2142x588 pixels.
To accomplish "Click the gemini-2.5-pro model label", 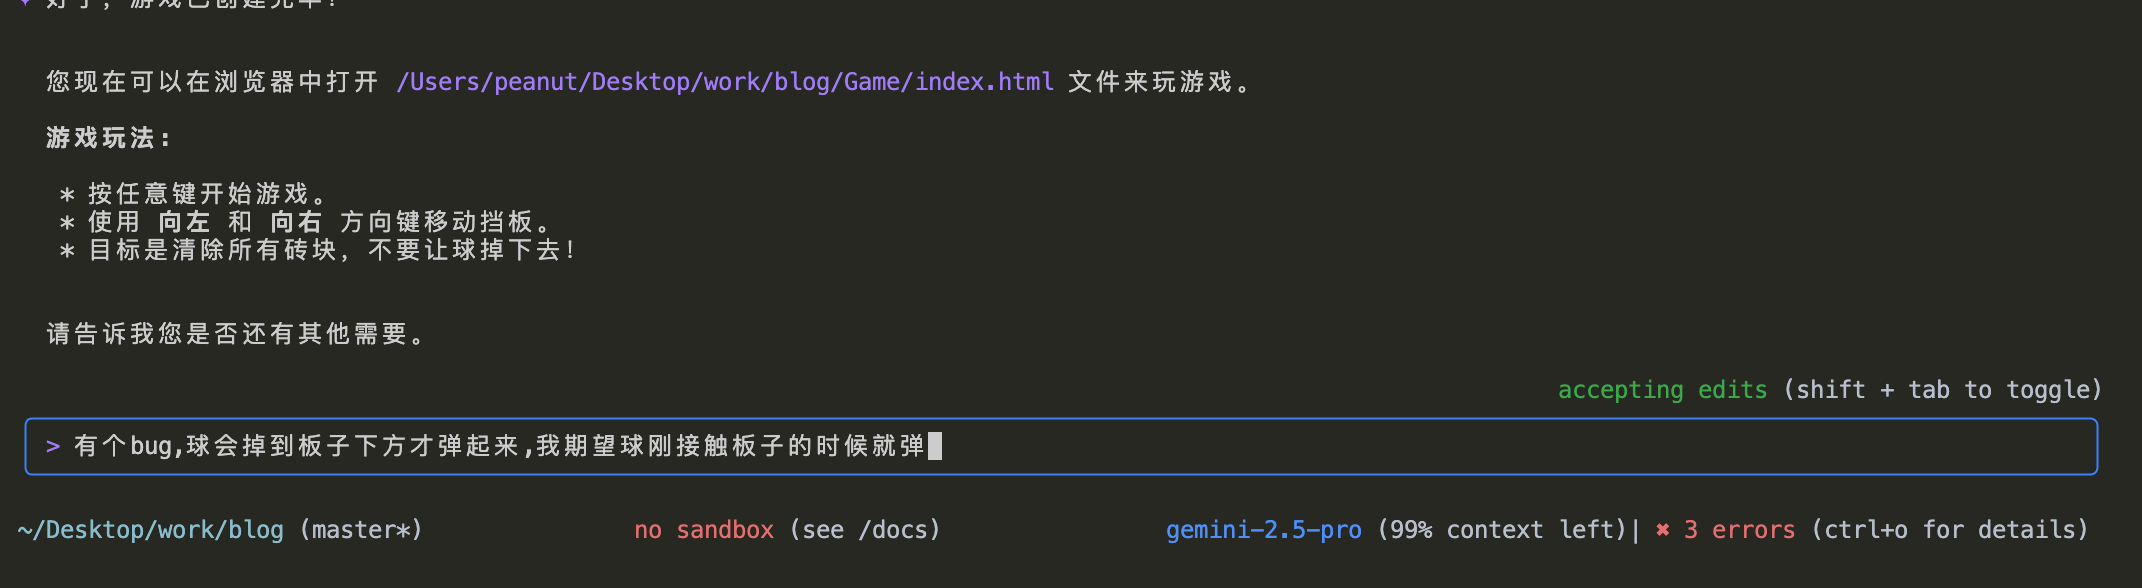I will [1263, 530].
